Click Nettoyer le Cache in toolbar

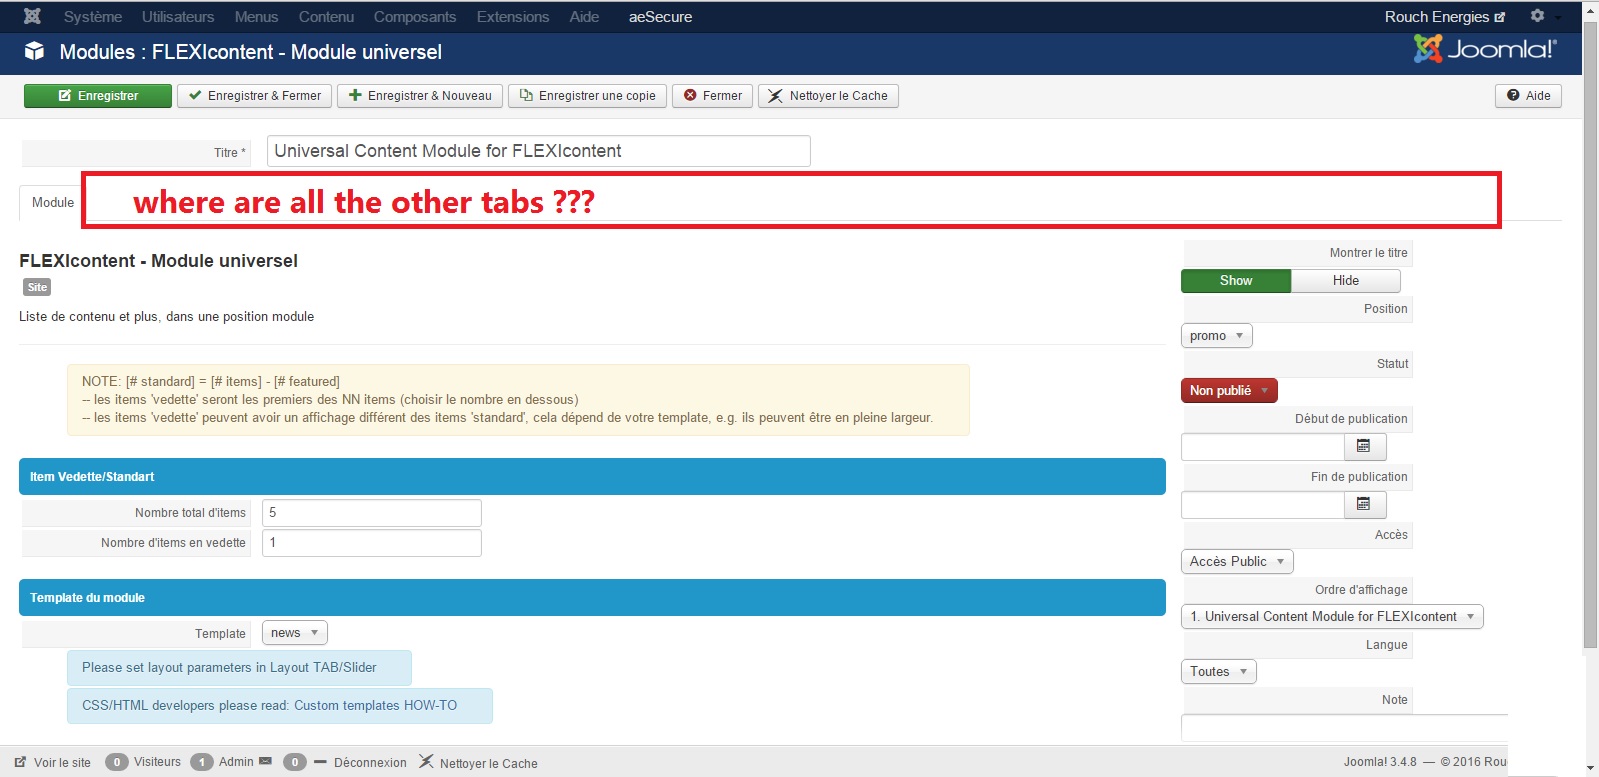(828, 96)
